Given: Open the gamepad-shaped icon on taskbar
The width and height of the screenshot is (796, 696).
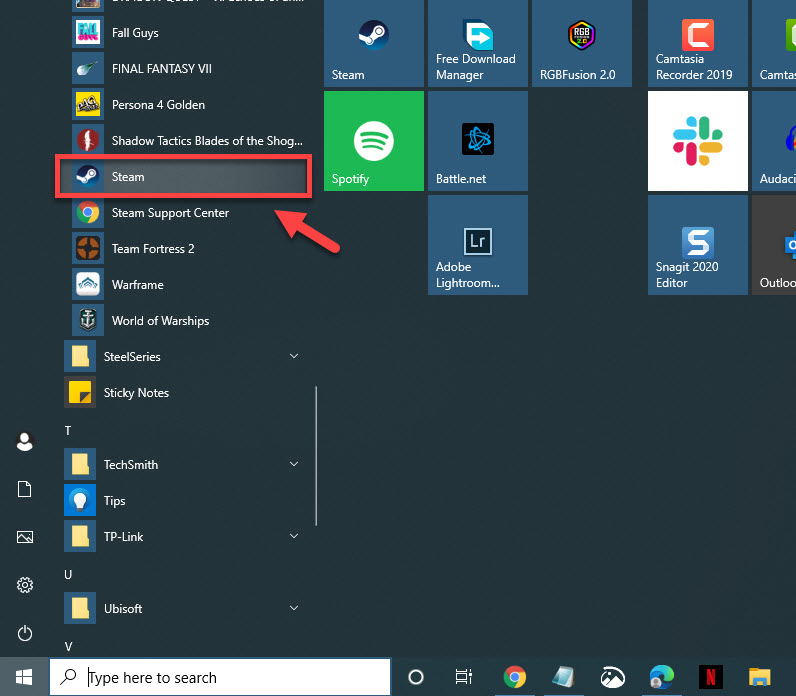Looking at the screenshot, I should 613,677.
